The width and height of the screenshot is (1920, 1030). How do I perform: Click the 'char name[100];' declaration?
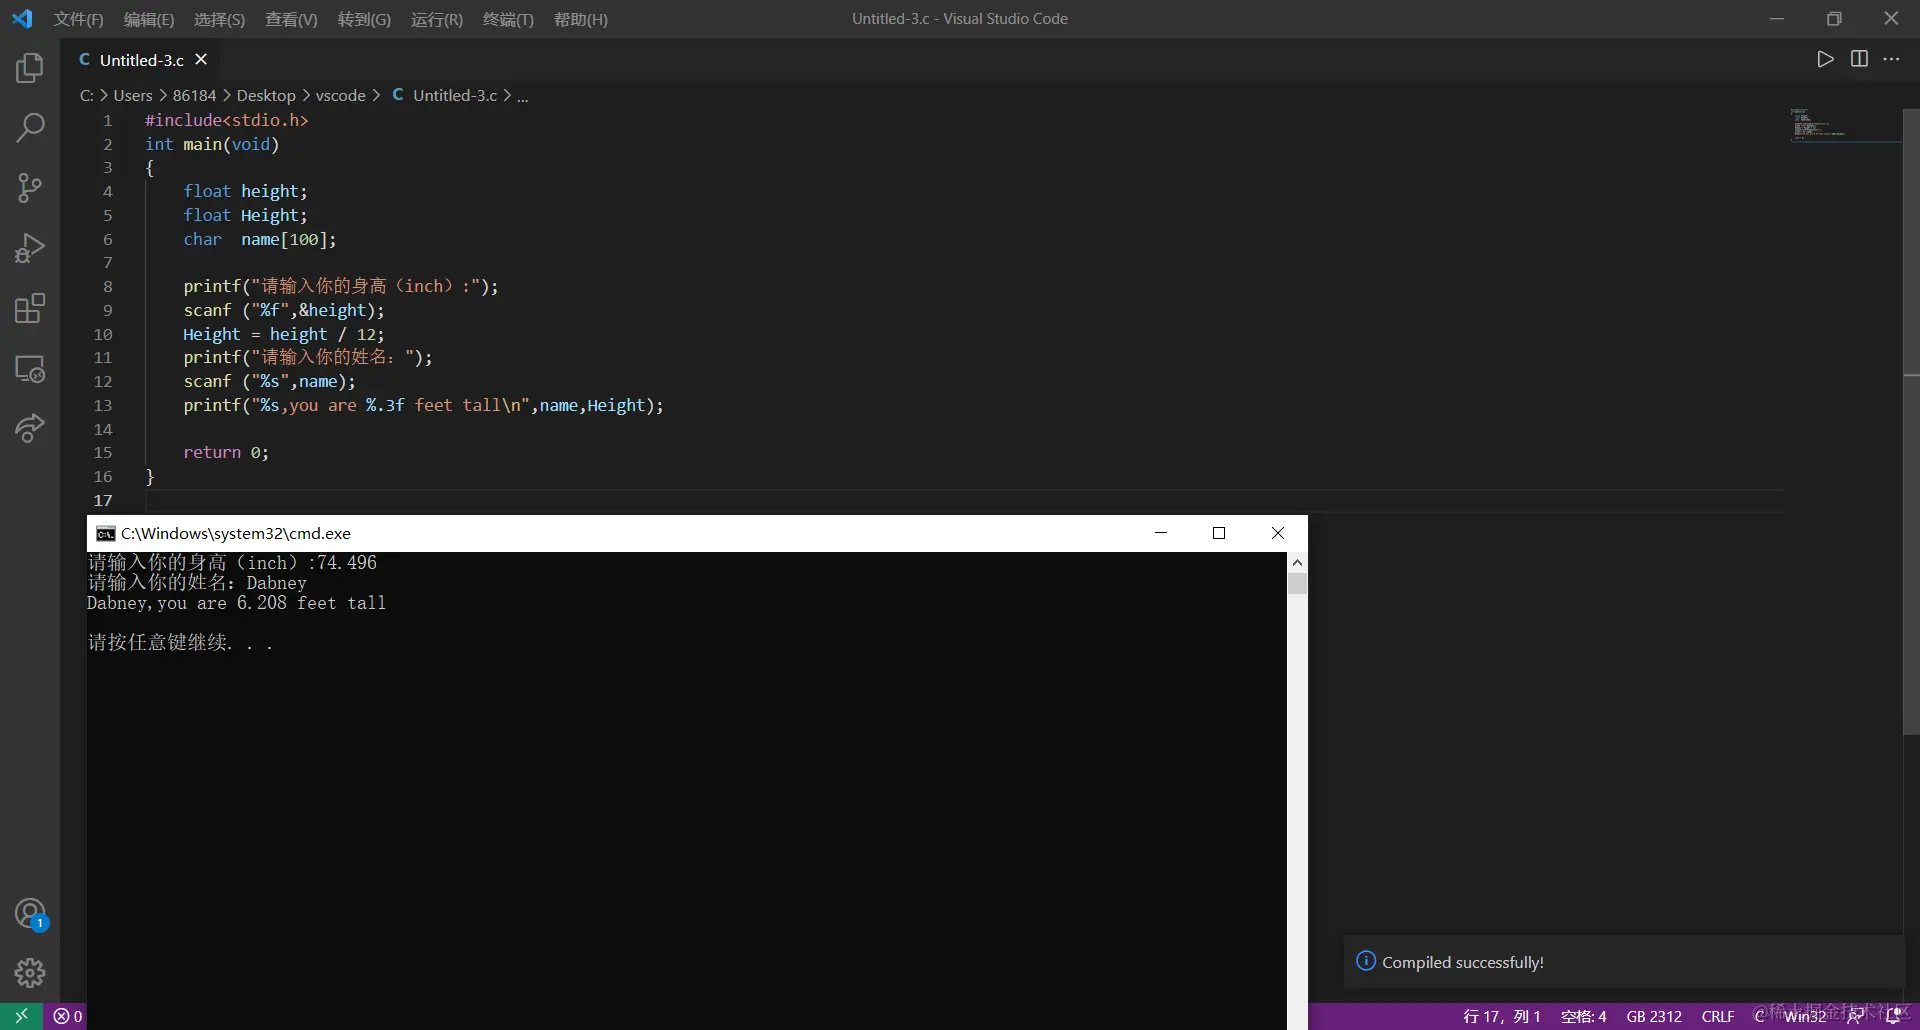coord(260,239)
